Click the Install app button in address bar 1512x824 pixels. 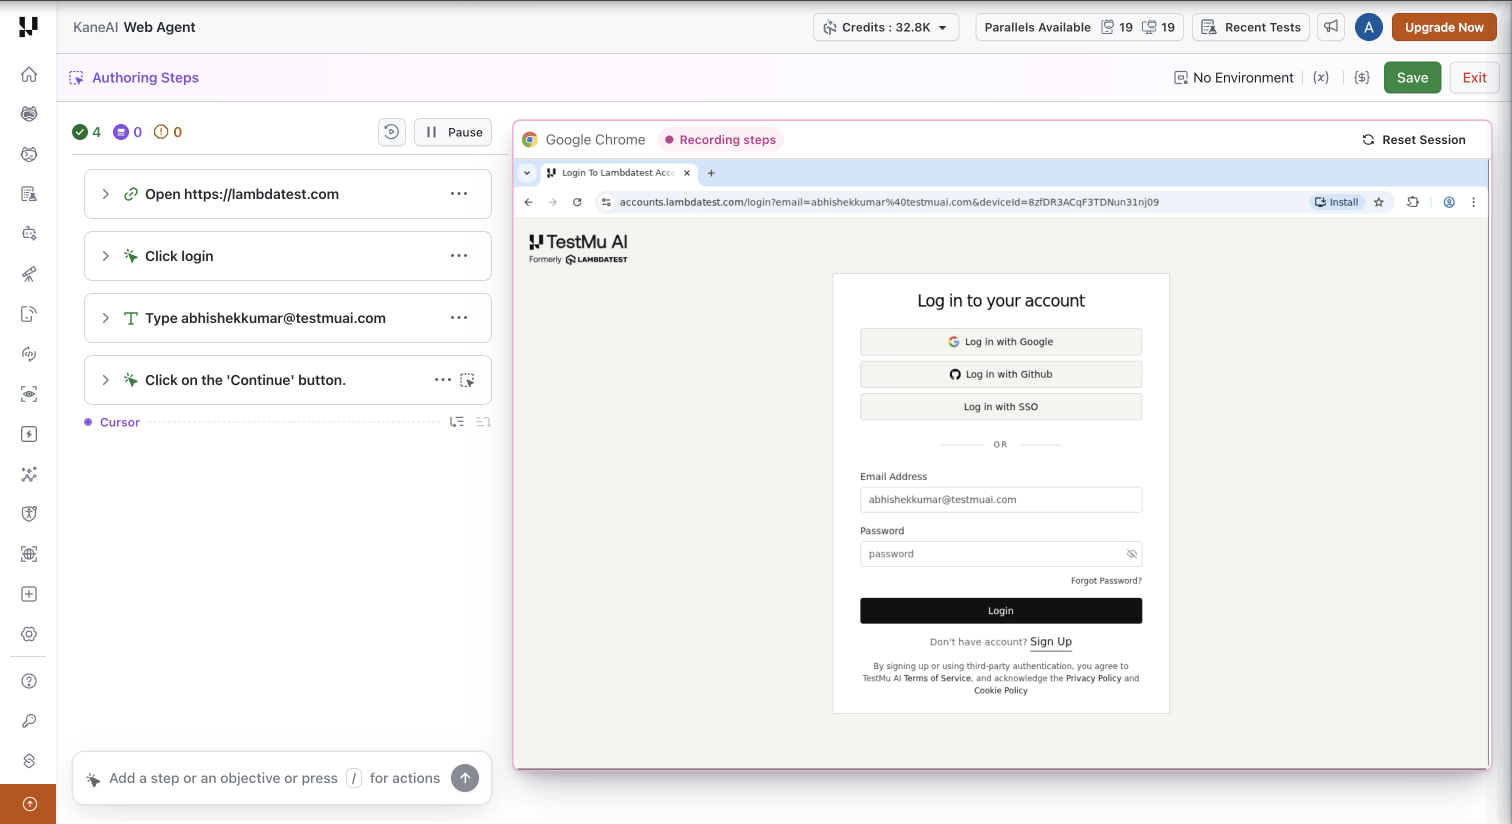click(x=1337, y=202)
